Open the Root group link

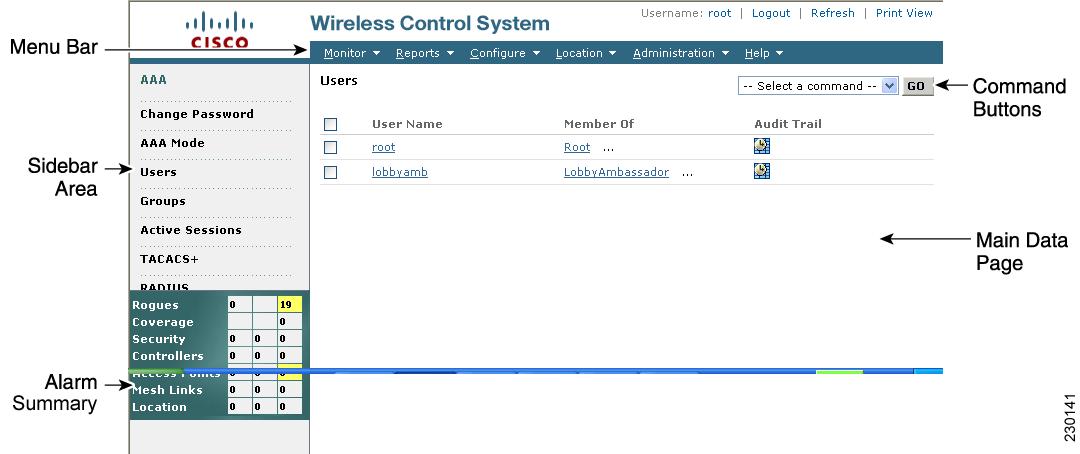pos(577,147)
